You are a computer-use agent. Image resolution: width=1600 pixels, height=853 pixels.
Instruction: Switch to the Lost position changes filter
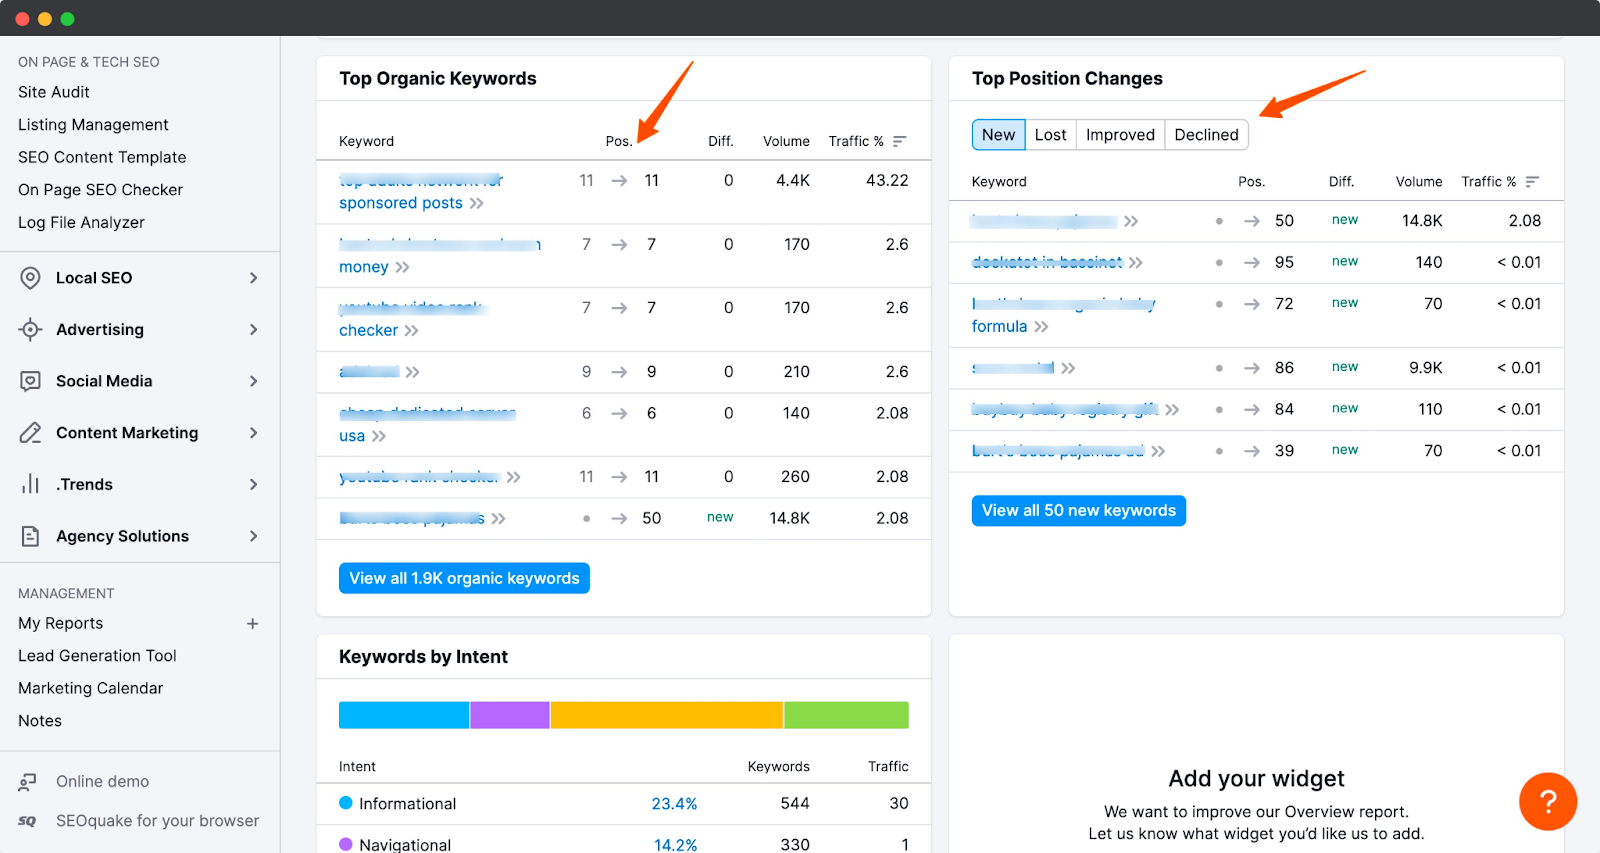(x=1050, y=135)
